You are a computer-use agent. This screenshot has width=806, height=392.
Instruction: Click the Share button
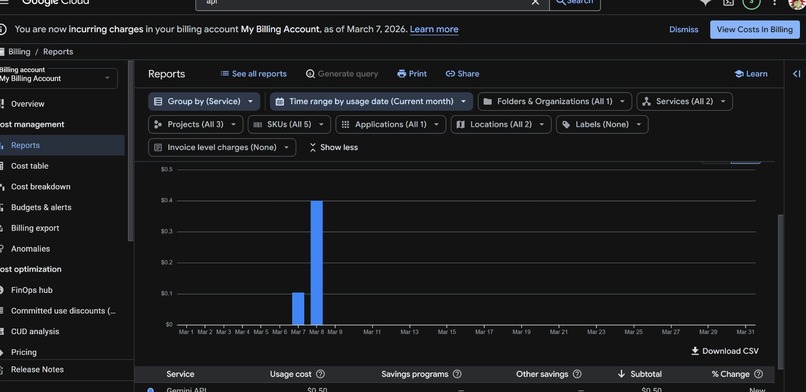(462, 74)
